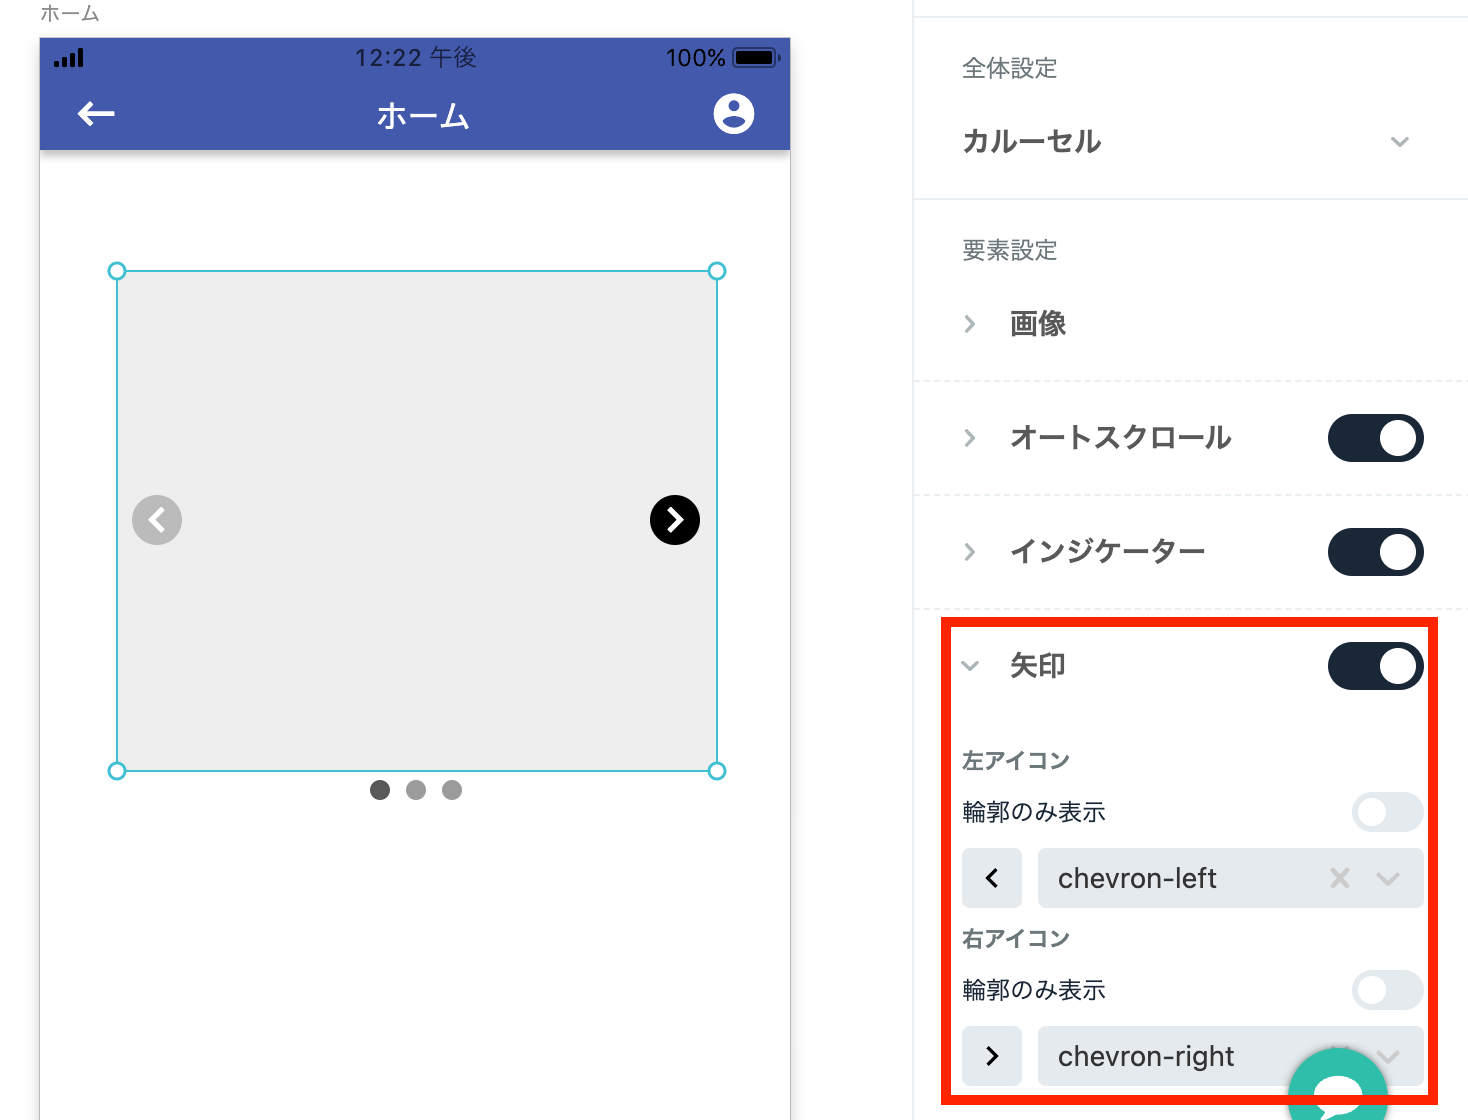Image resolution: width=1468 pixels, height=1120 pixels.
Task: Click the 全体設定 label
Action: [x=1009, y=68]
